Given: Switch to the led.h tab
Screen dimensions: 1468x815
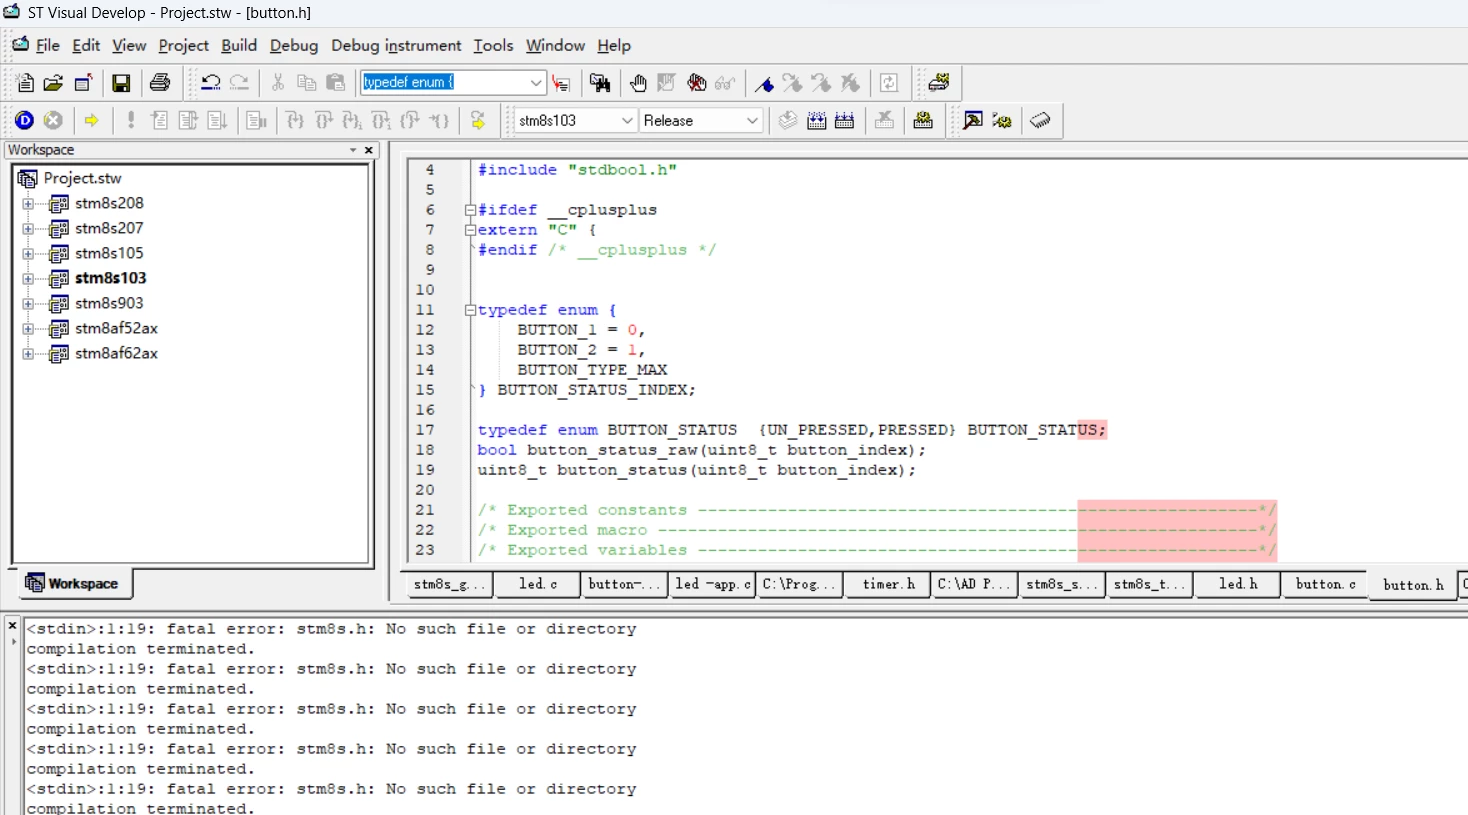Looking at the screenshot, I should [x=1238, y=584].
